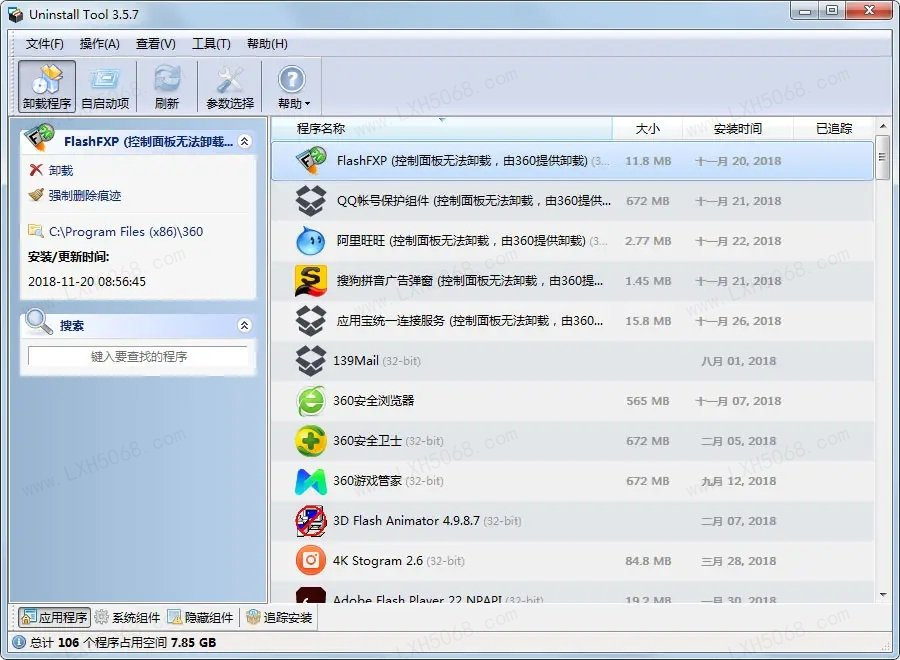This screenshot has height=660, width=900.
Task: Maximize the Uninstall Tool window
Action: pyautogui.click(x=832, y=10)
